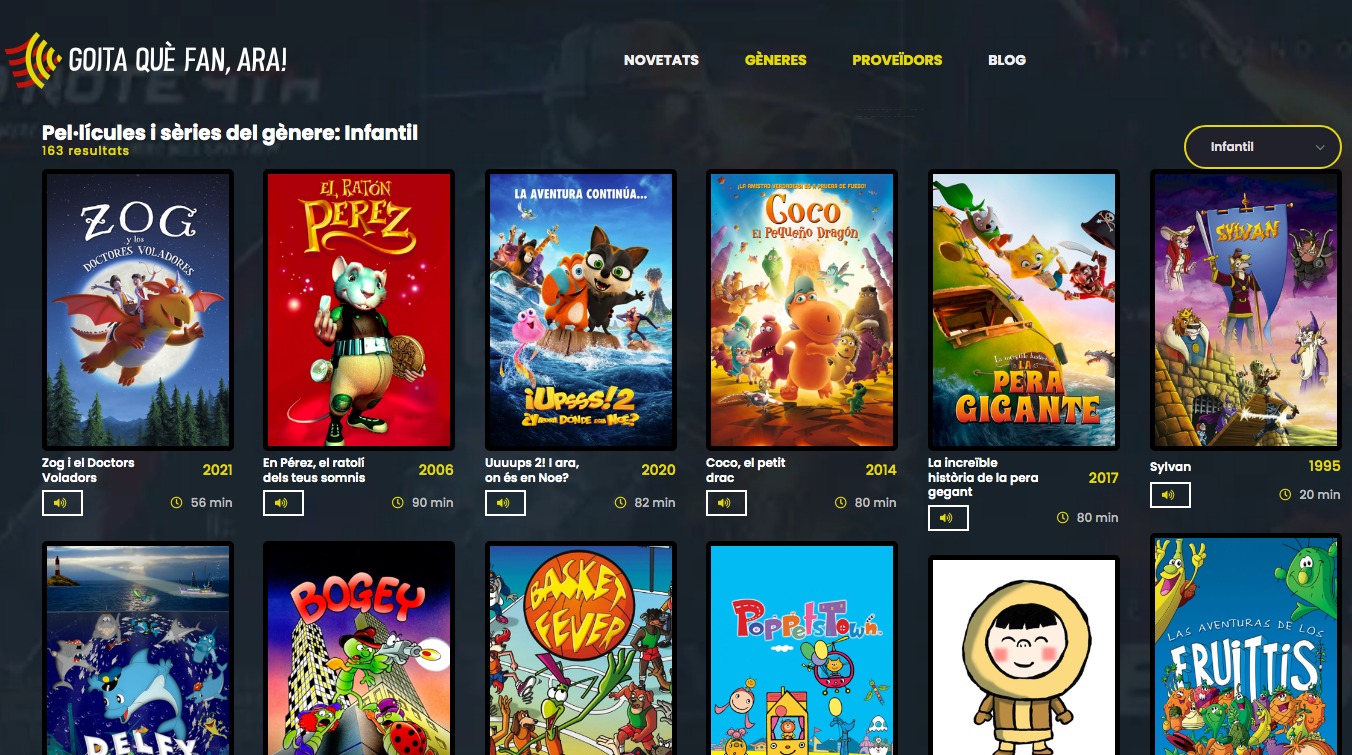
Task: Click the Sylvan title text
Action: (x=1171, y=467)
